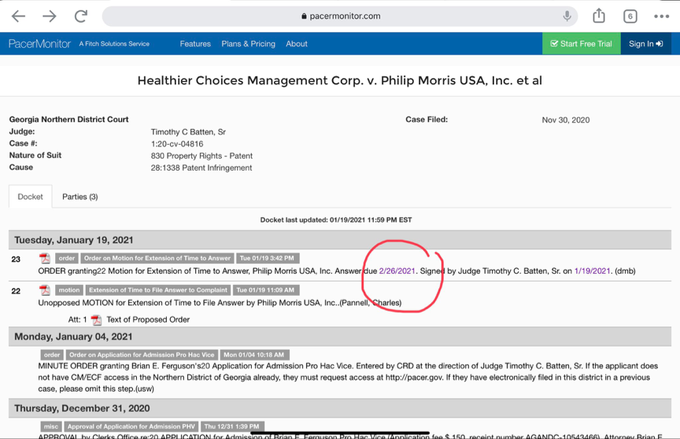
Task: Click the 1/19/2021 signed date link
Action: click(x=592, y=271)
